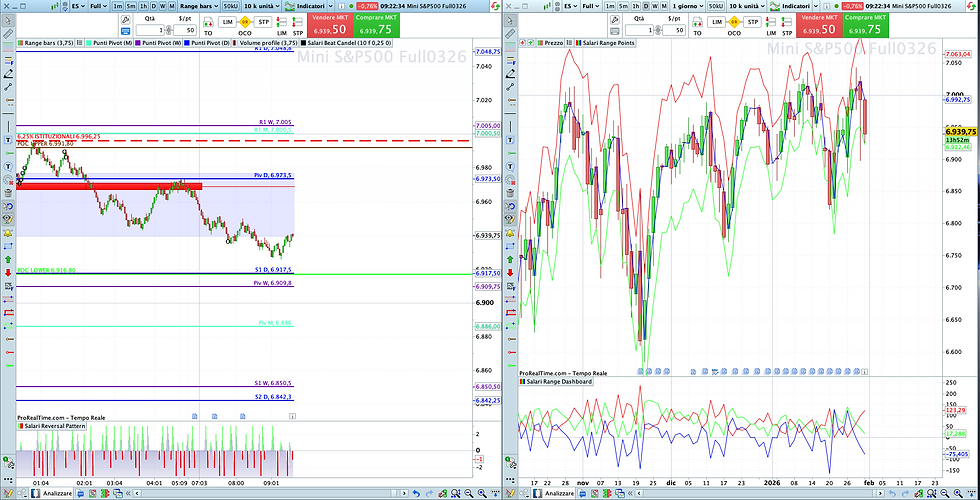Open the wrench settings icon in right order bar
This screenshot has width=980, height=500.
[614, 20]
